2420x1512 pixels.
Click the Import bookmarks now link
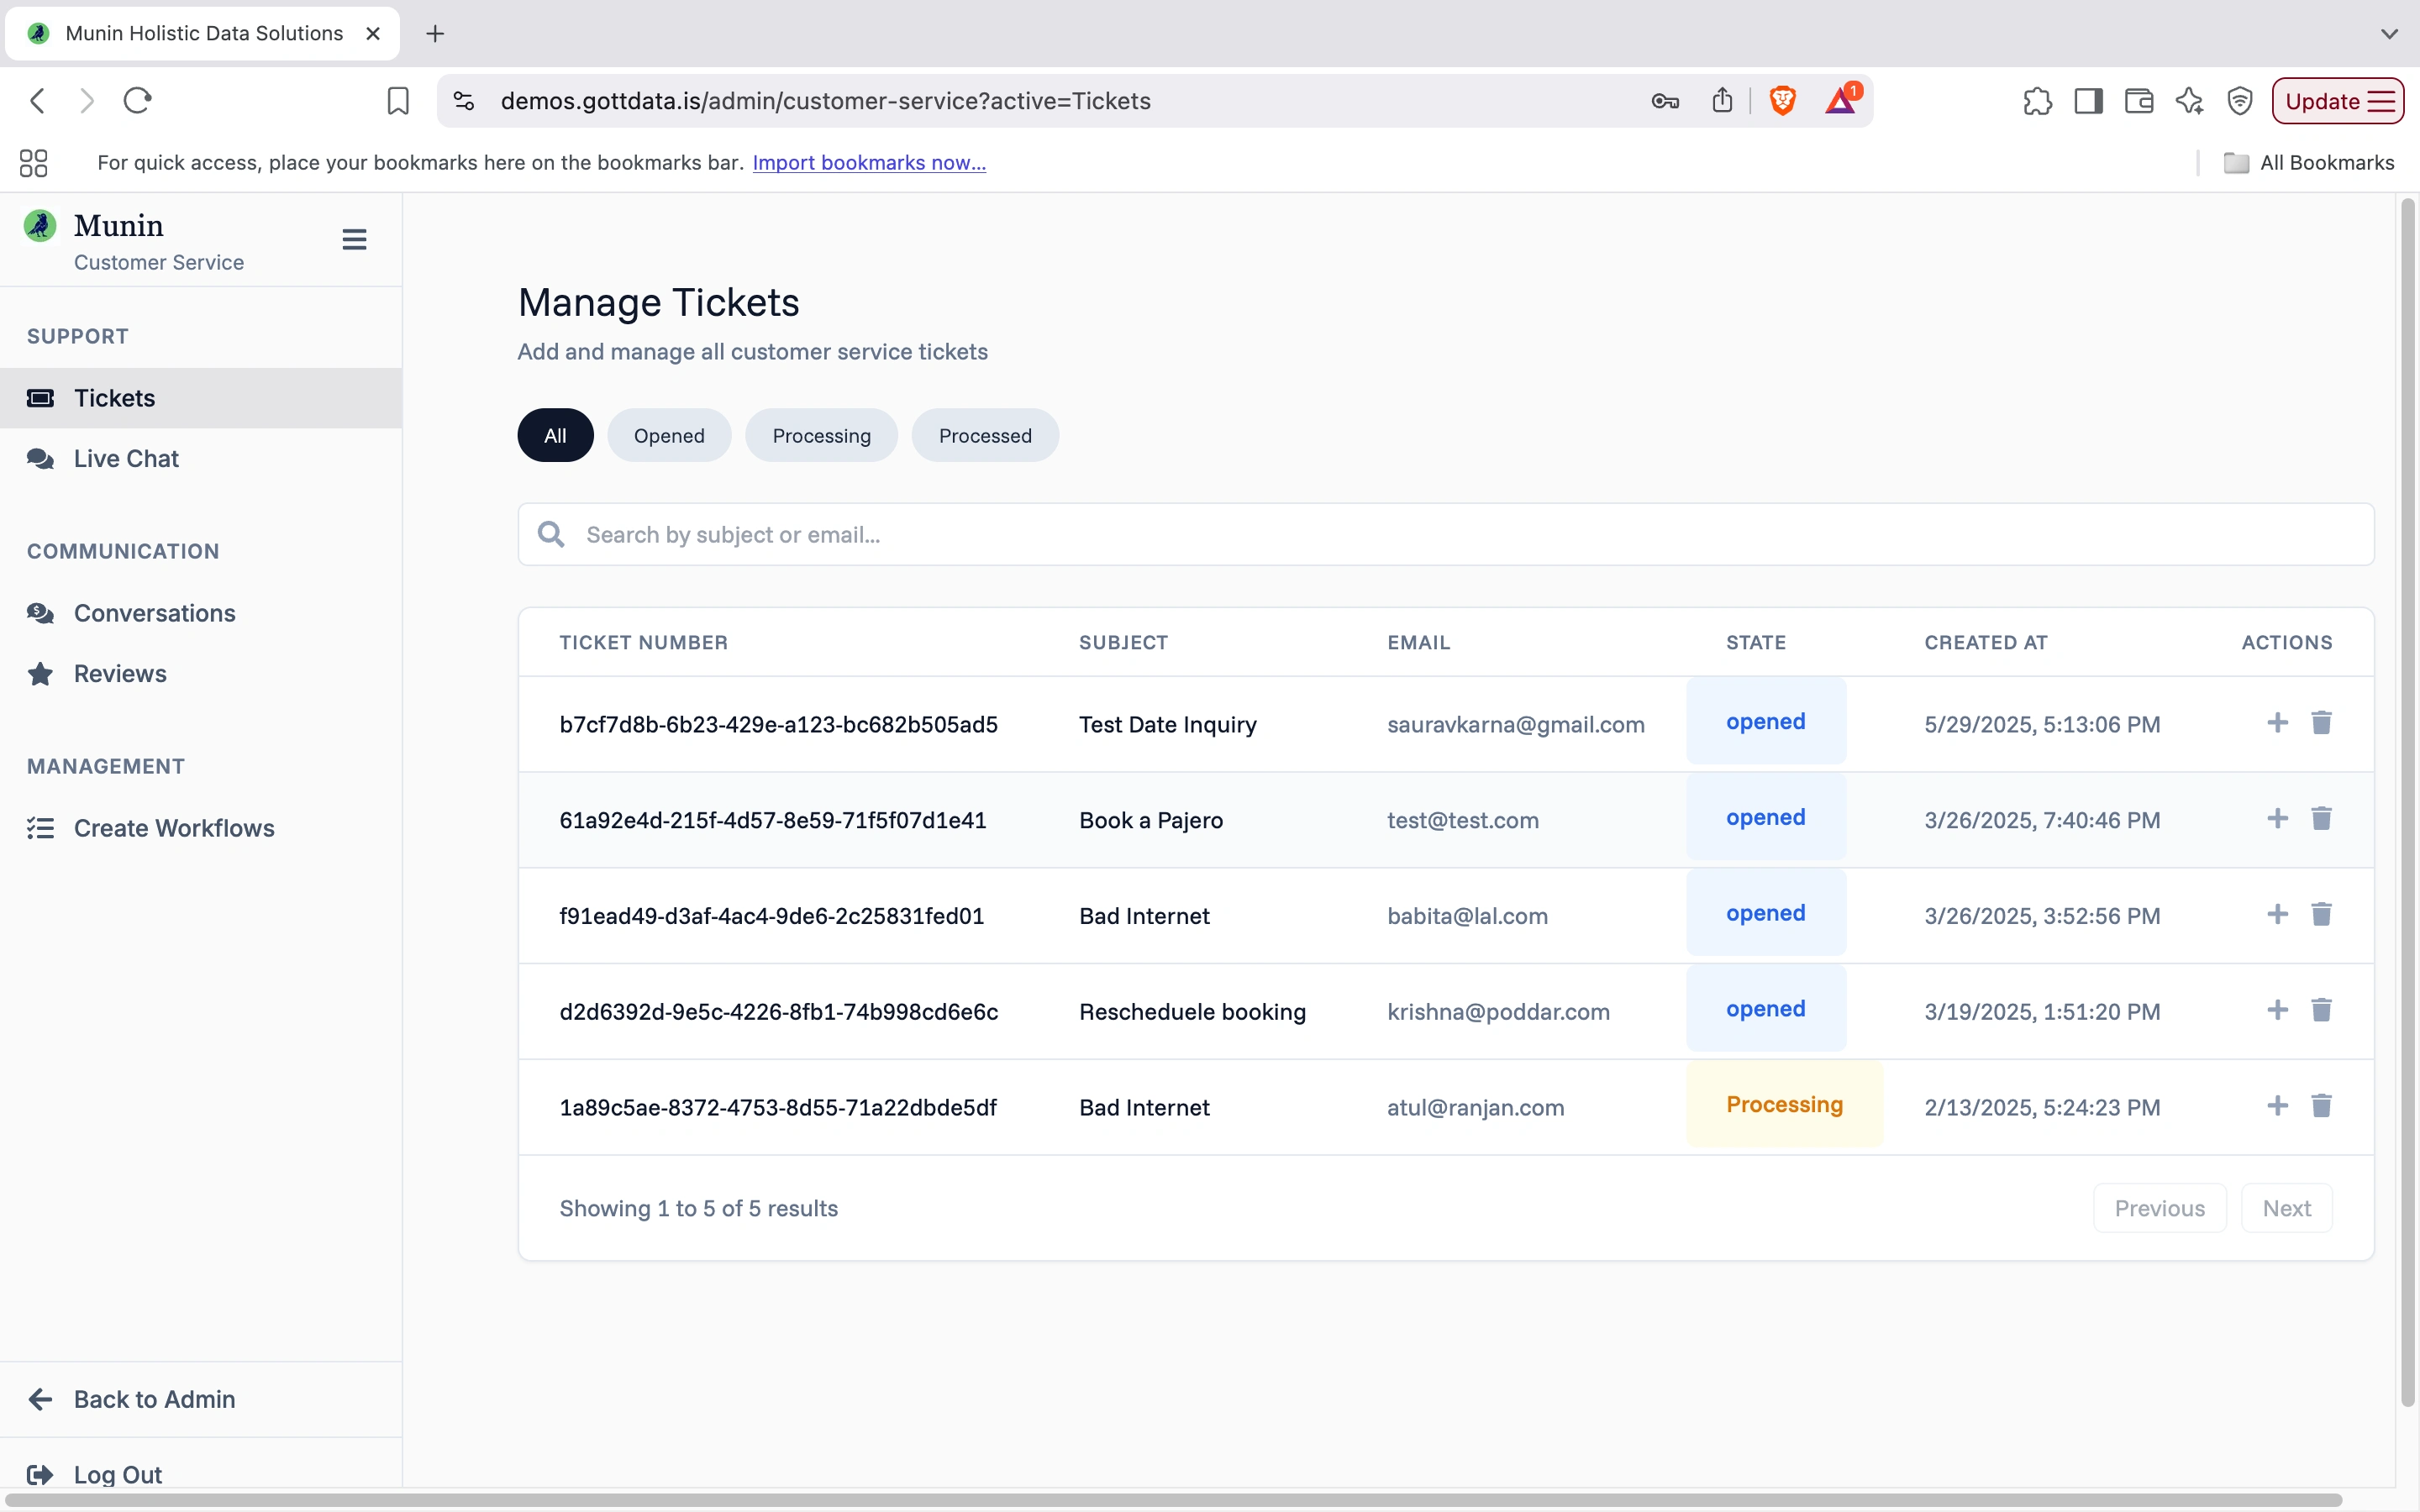pyautogui.click(x=868, y=162)
